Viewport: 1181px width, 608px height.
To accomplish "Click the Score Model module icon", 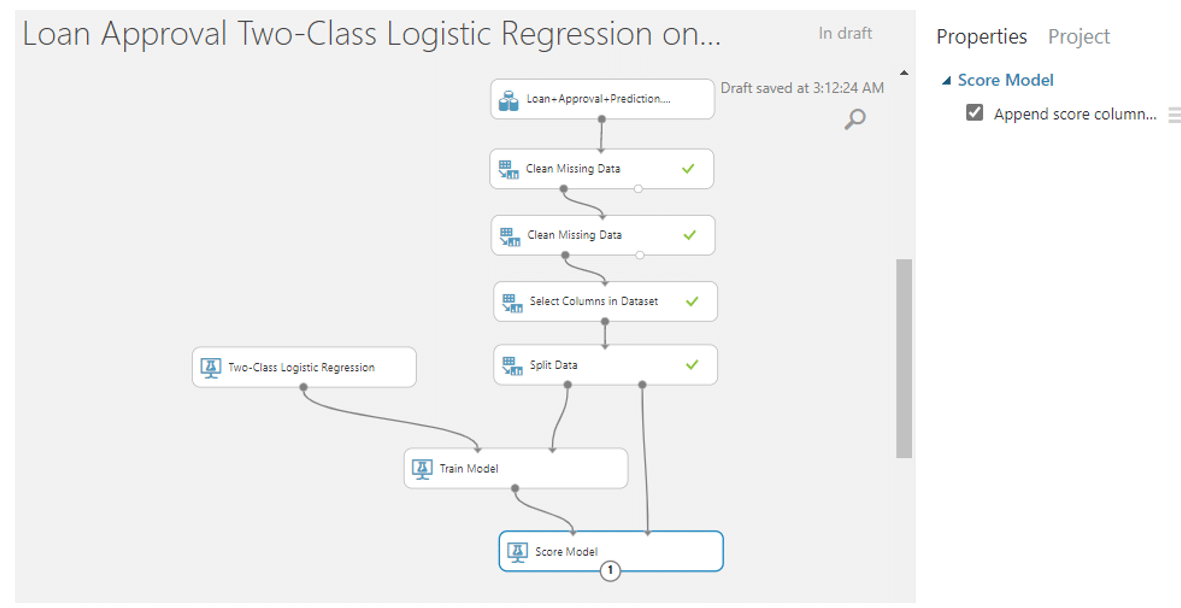I will (x=517, y=551).
